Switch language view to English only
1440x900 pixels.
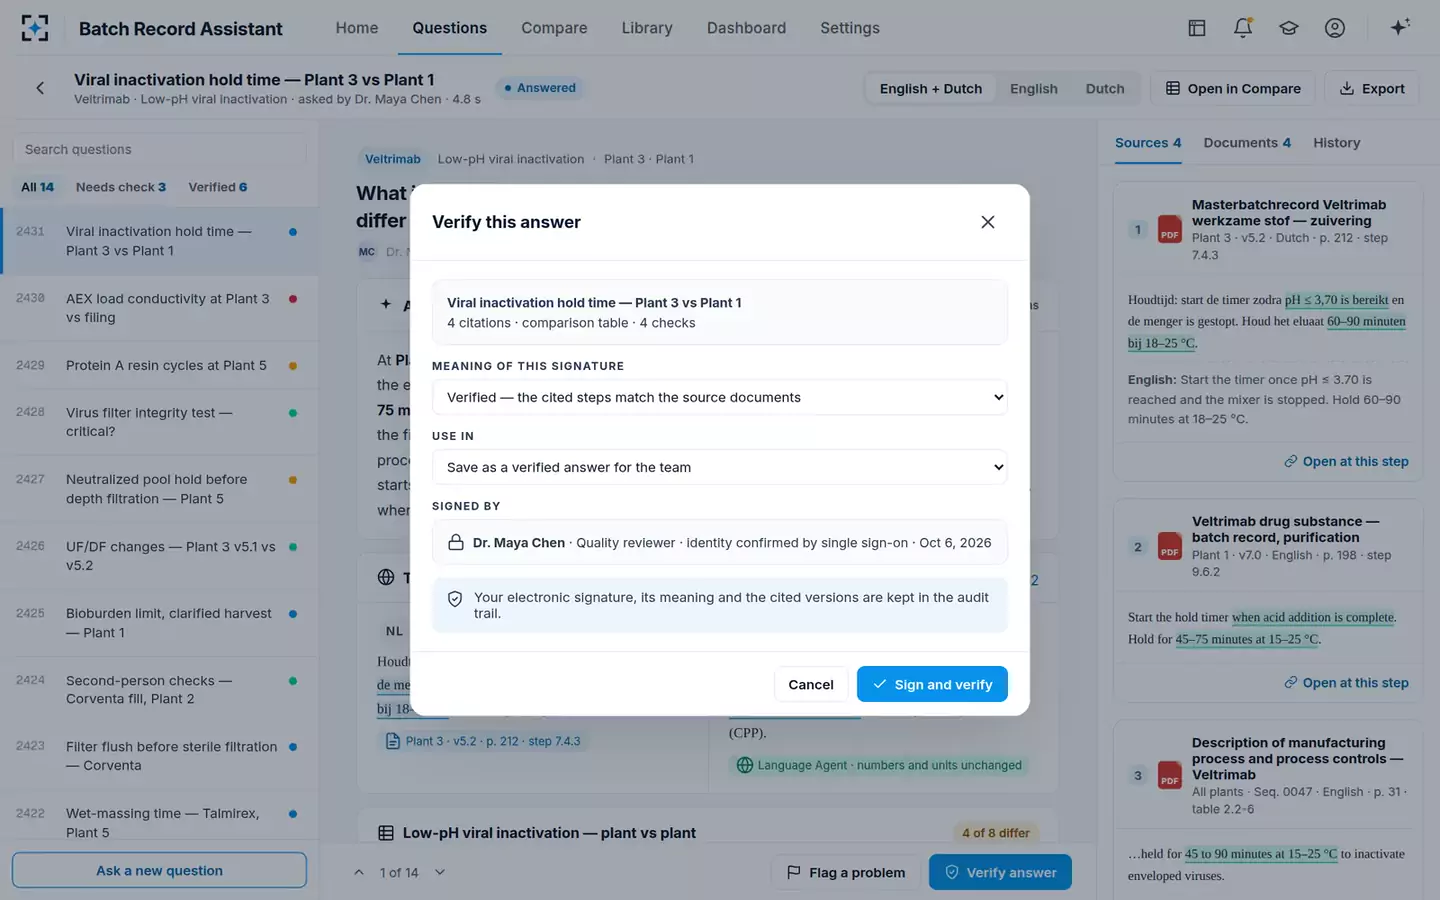[x=1034, y=89]
